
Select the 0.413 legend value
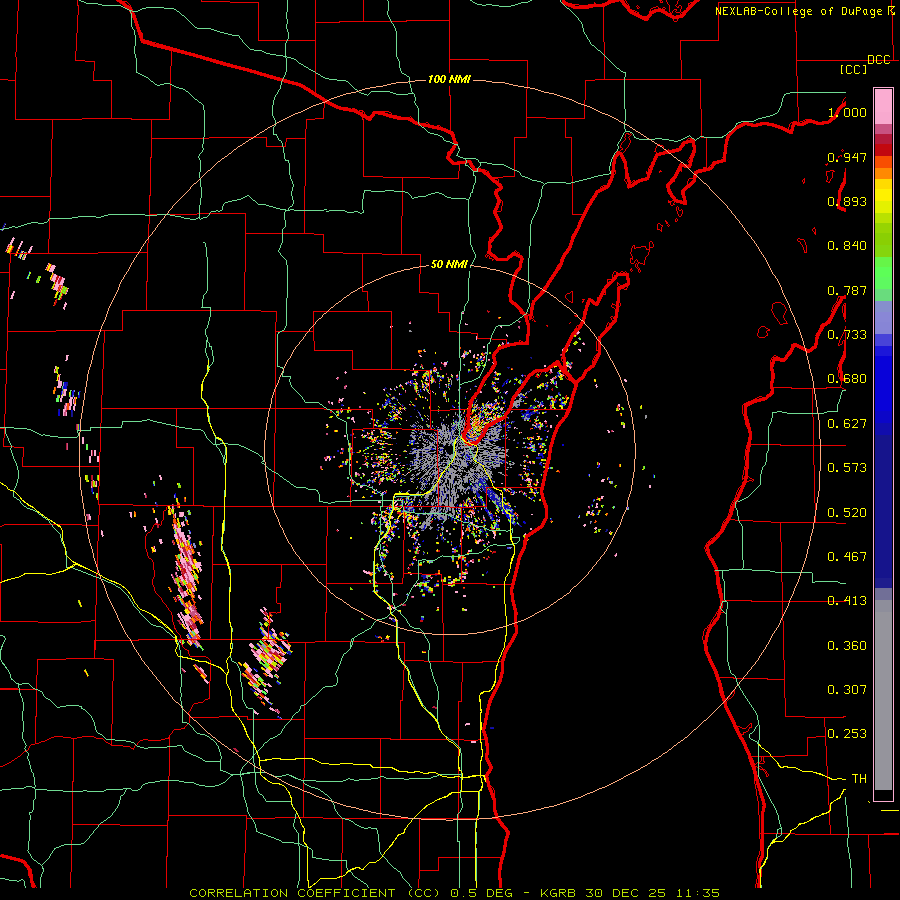click(847, 601)
